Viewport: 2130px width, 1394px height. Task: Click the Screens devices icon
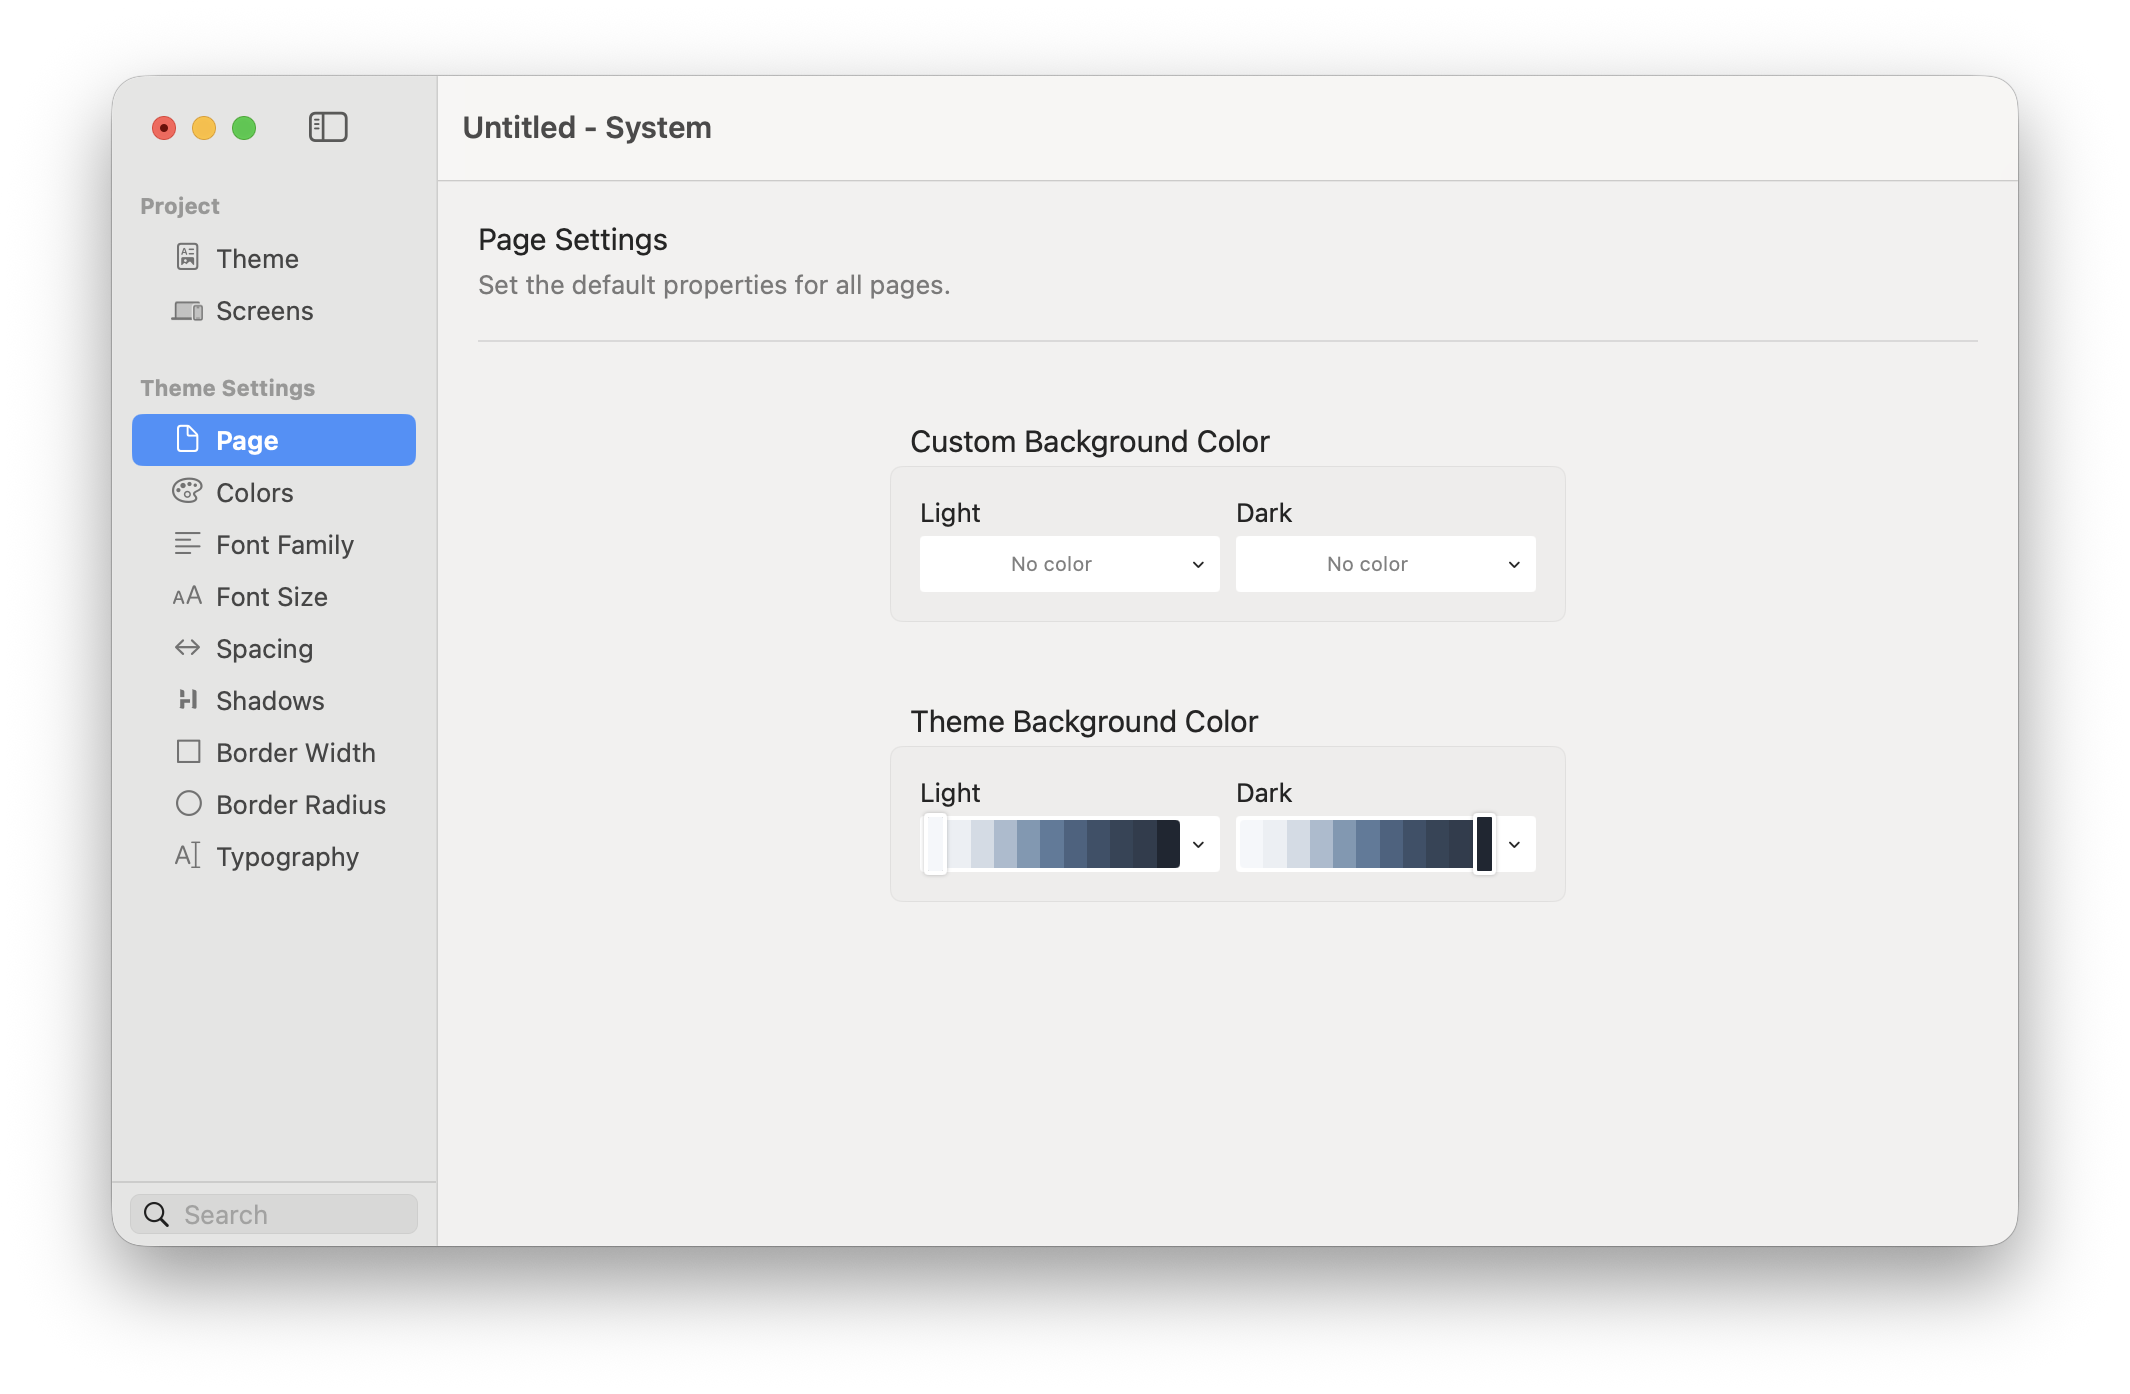point(187,311)
